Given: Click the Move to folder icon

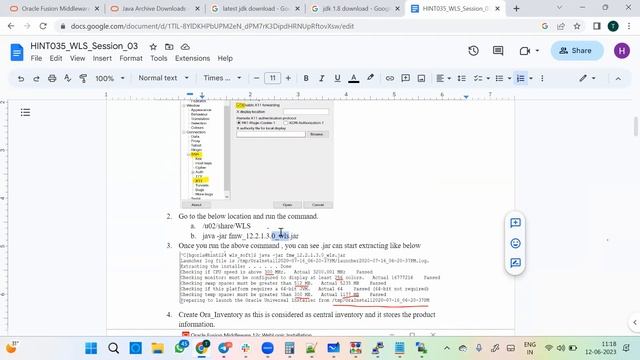Looking at the screenshot, I should (169, 47).
